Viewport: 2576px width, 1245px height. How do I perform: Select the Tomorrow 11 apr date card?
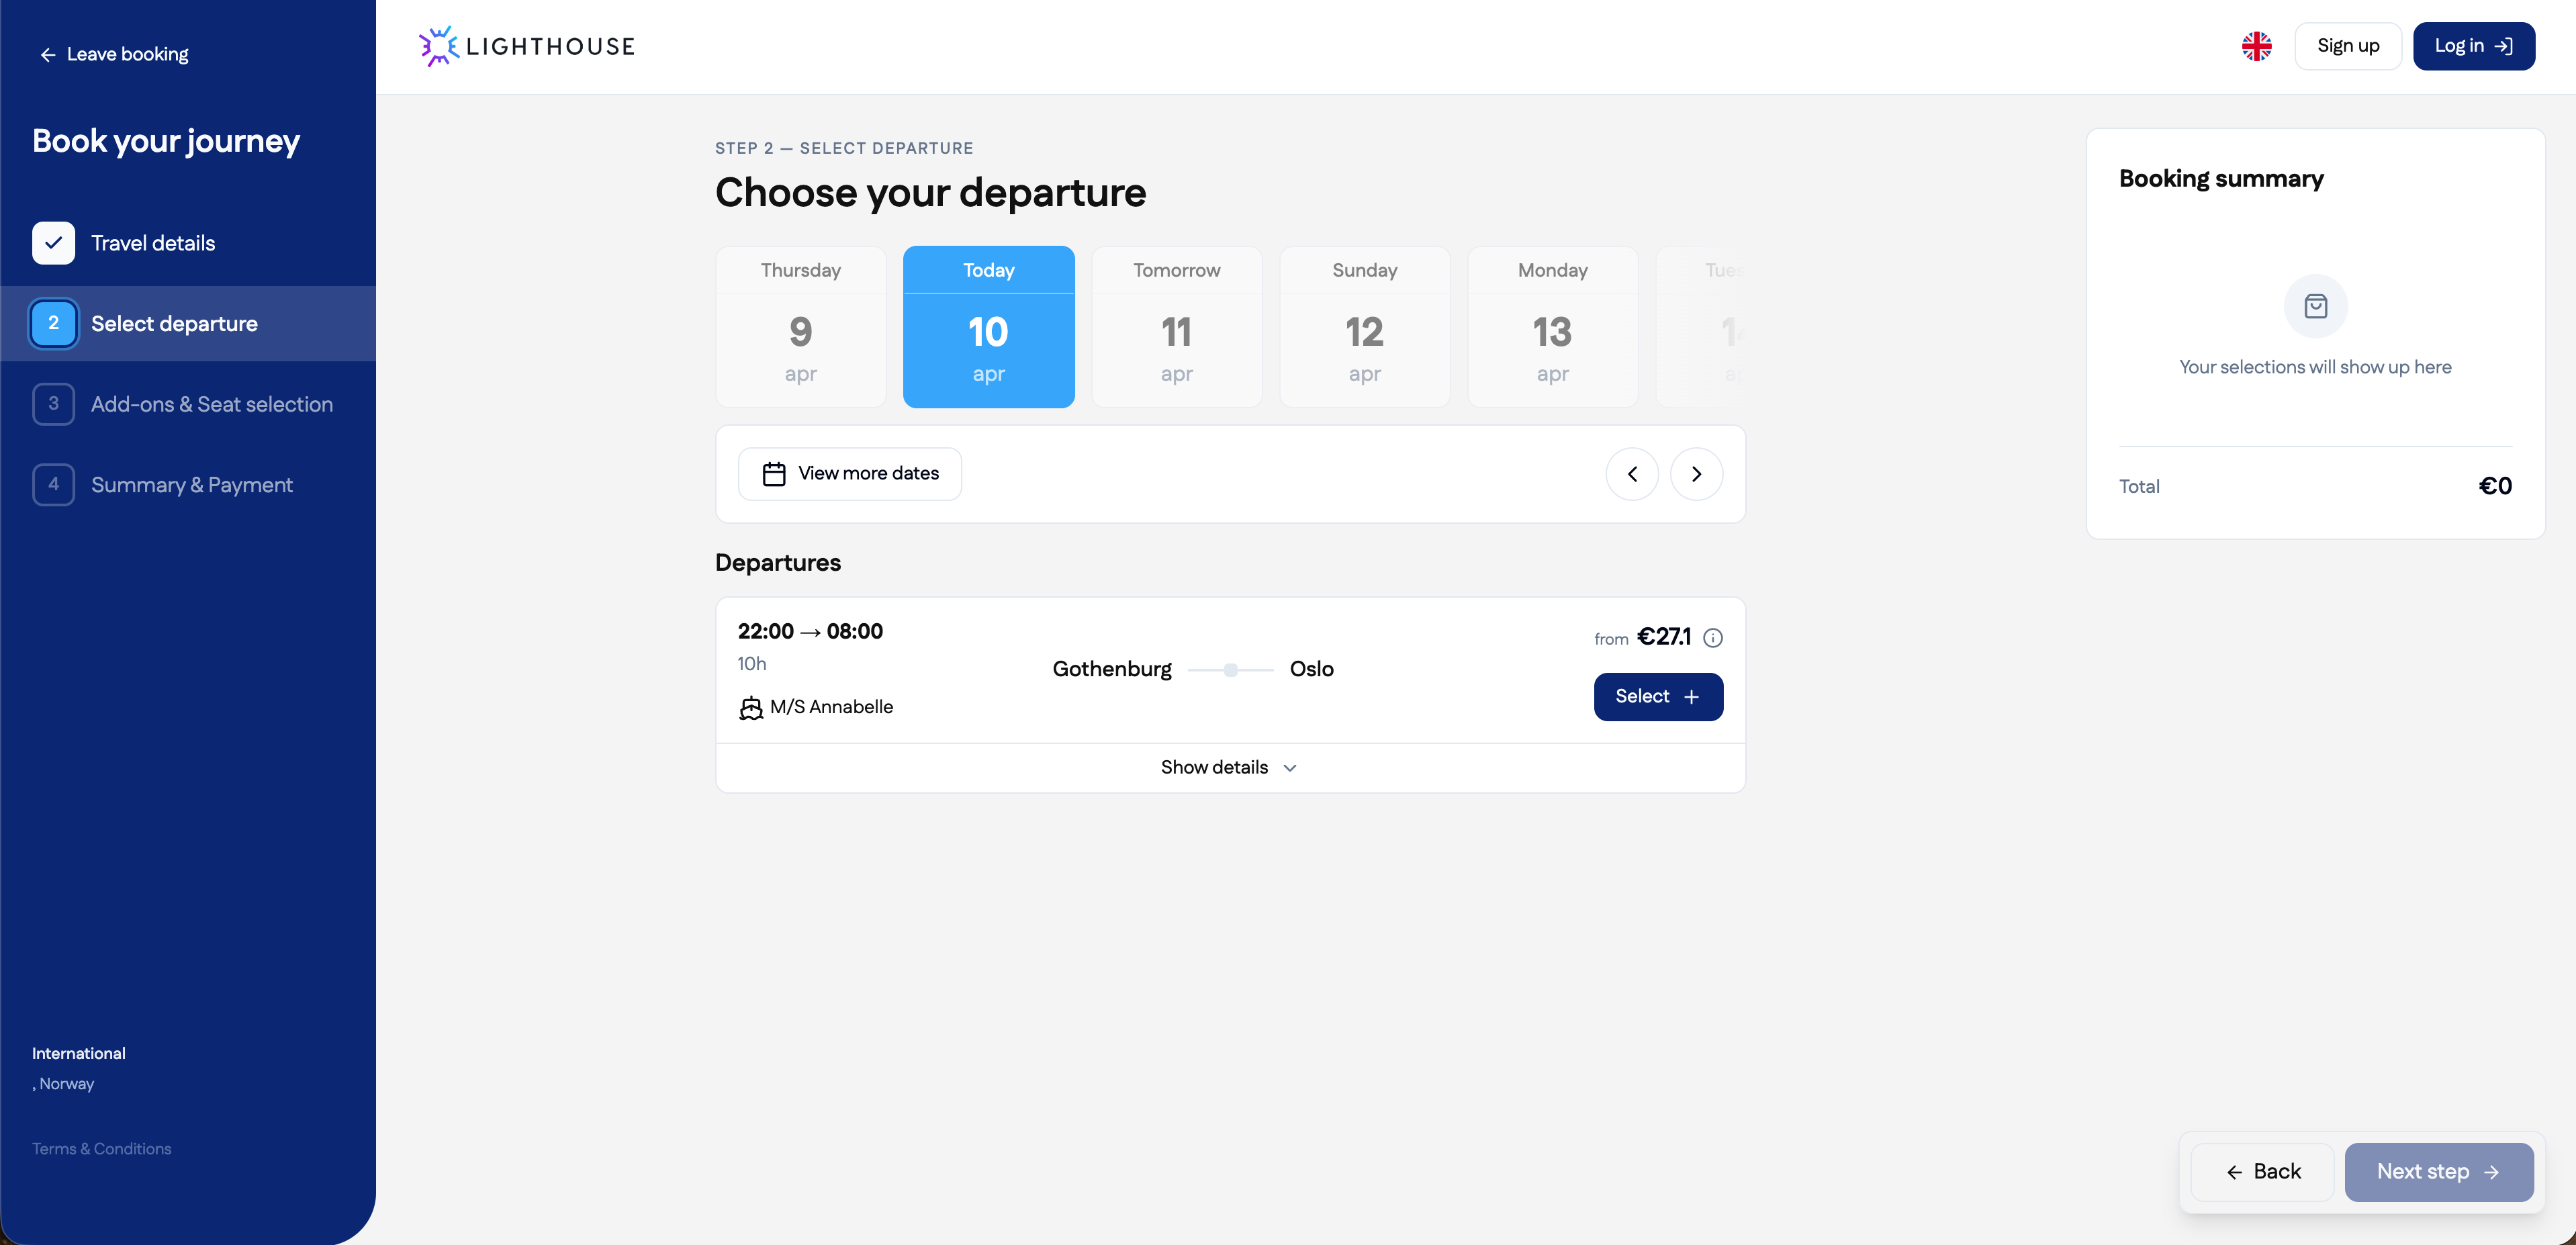[1176, 326]
